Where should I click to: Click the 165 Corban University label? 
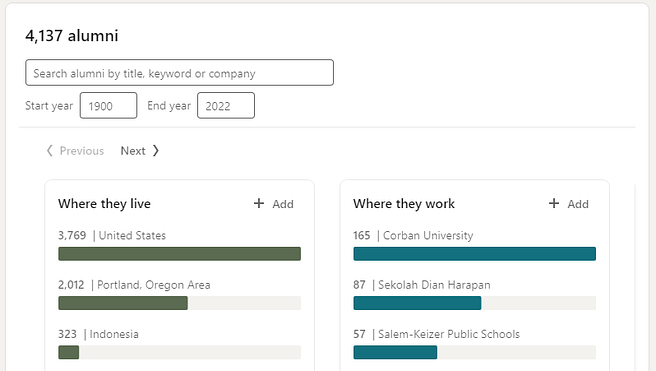(413, 235)
